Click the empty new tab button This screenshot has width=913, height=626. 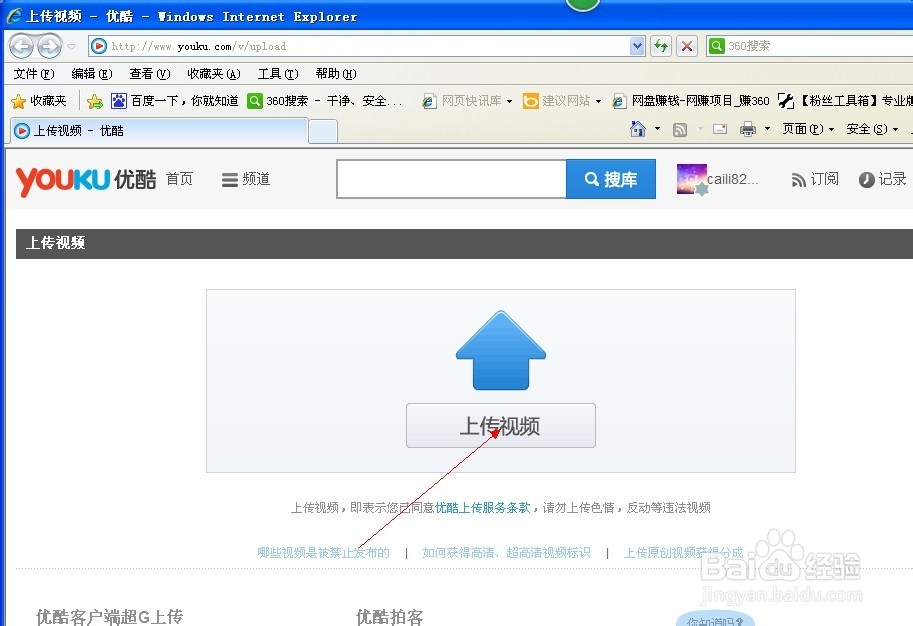323,132
